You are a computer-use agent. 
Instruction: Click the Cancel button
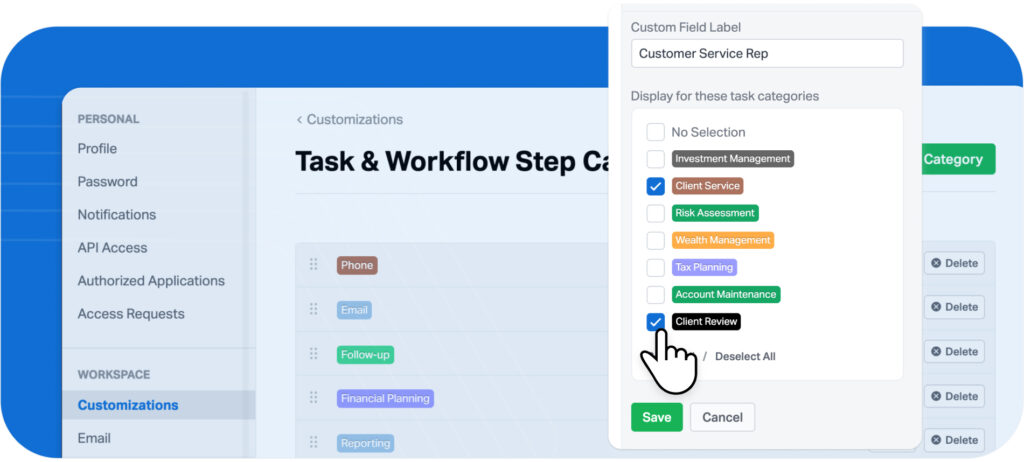(x=722, y=417)
